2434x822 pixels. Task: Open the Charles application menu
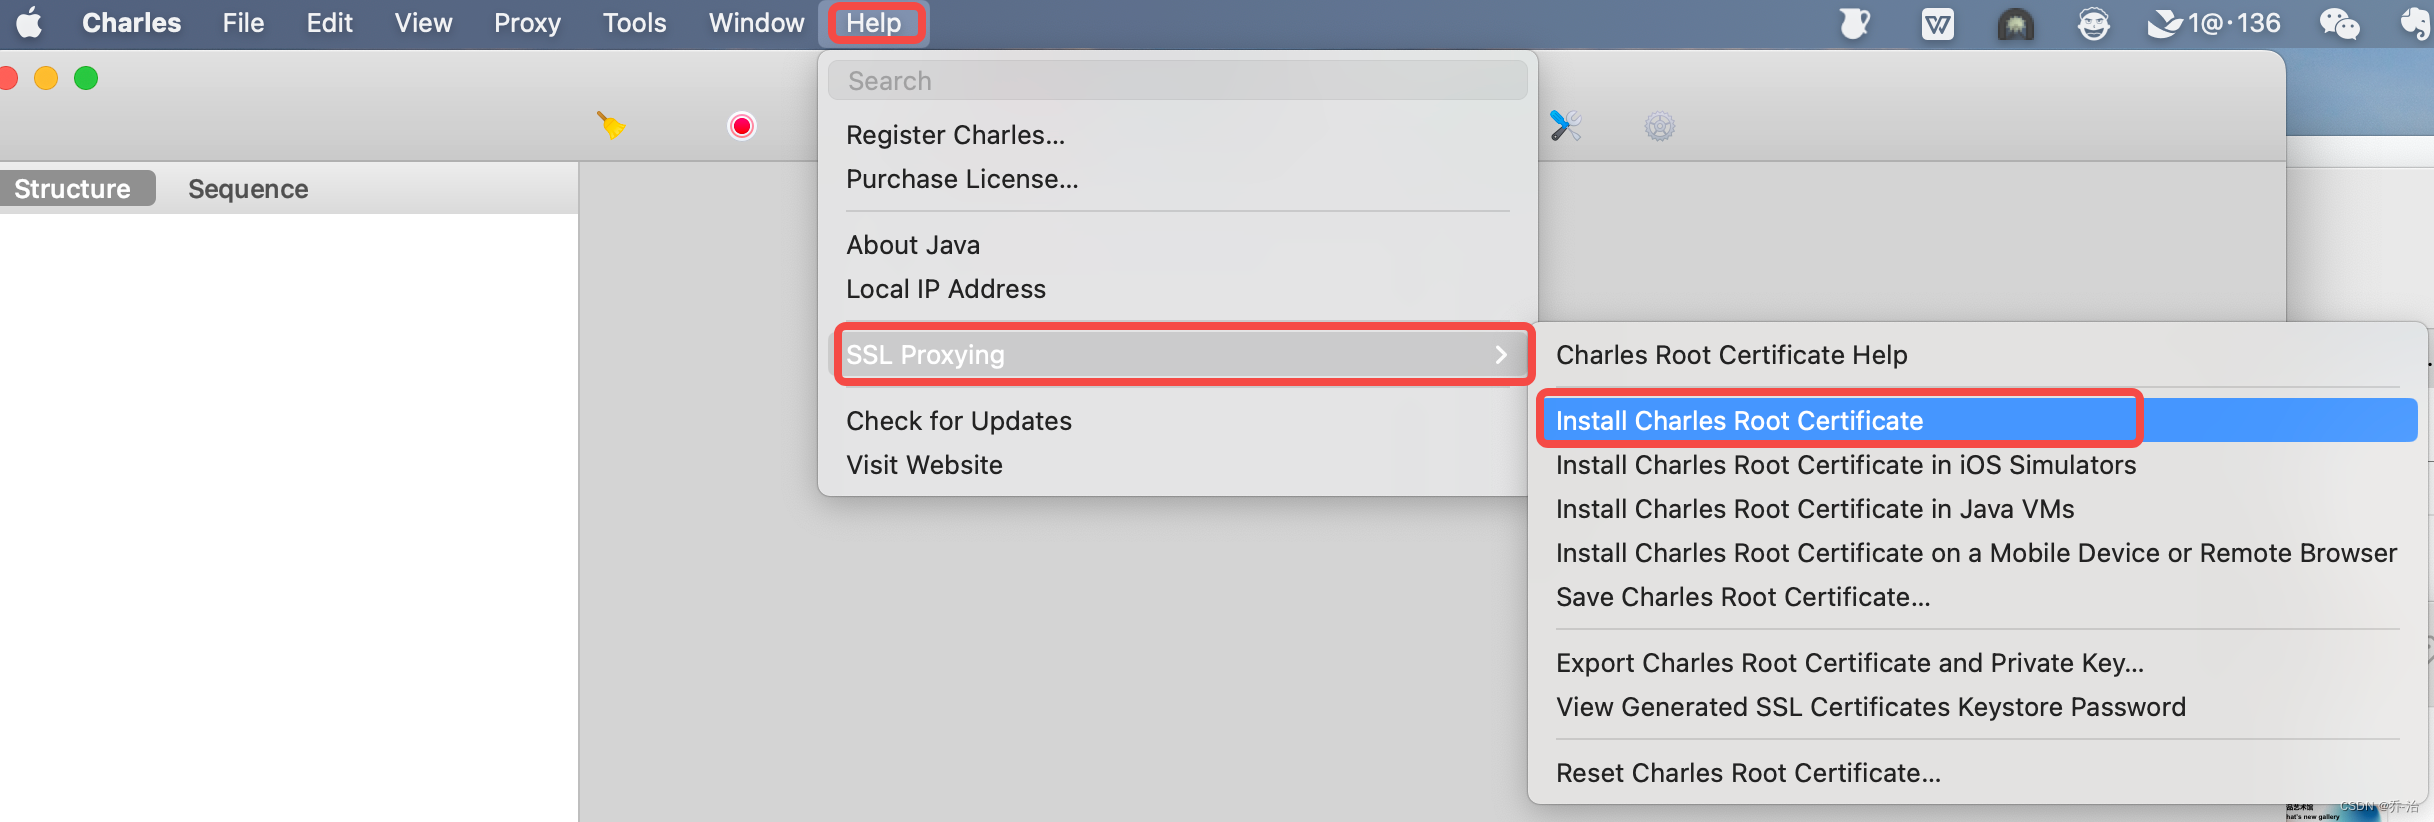131,22
